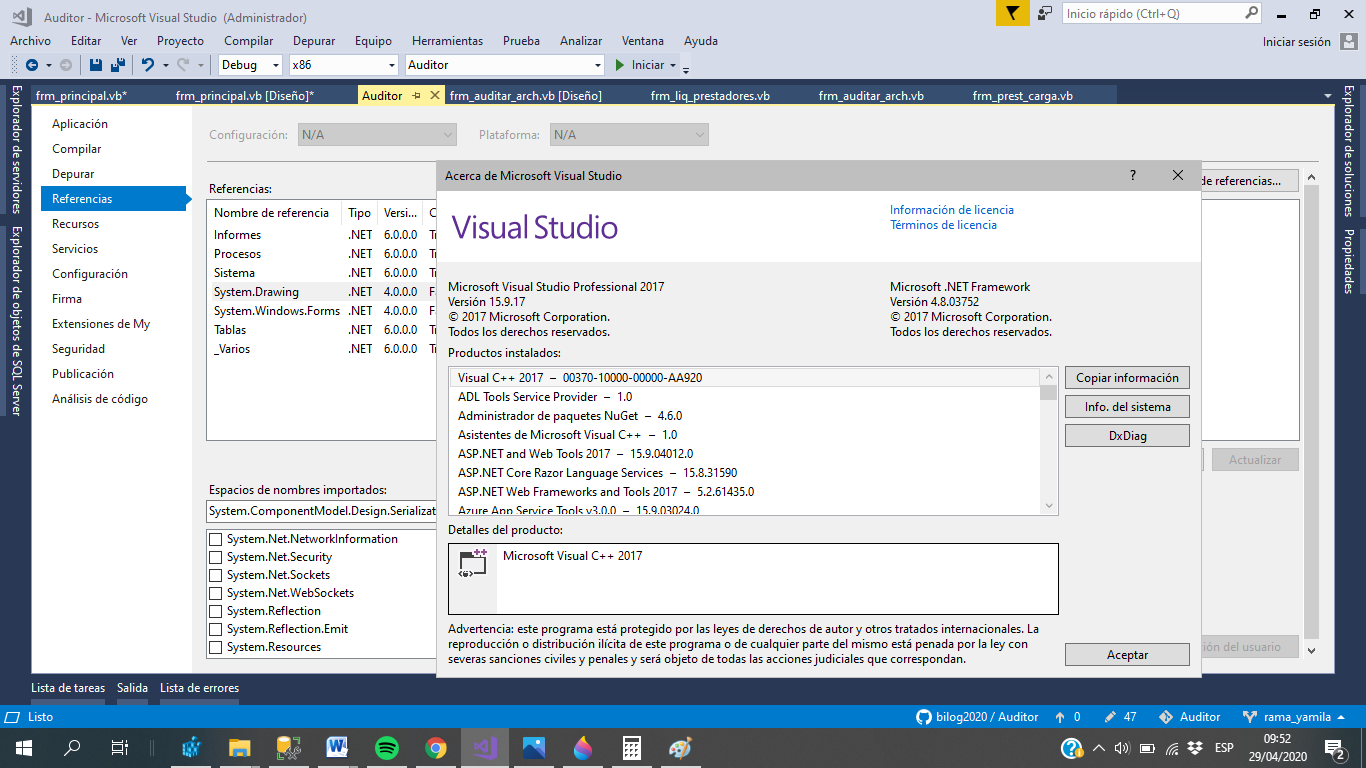1366x768 pixels.
Task: Open the document tabs overflow dropdown
Action: click(1328, 96)
